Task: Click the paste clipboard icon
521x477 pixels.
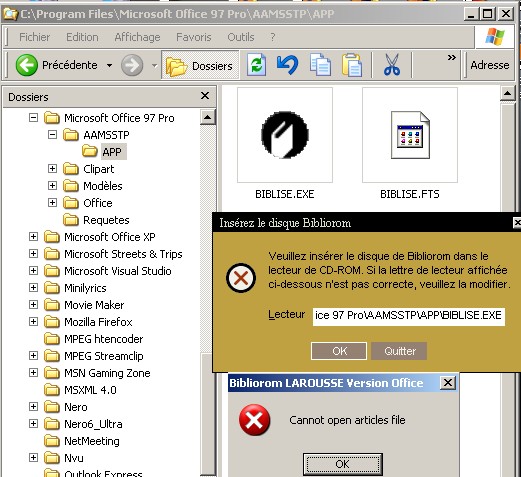Action: pyautogui.click(x=352, y=65)
